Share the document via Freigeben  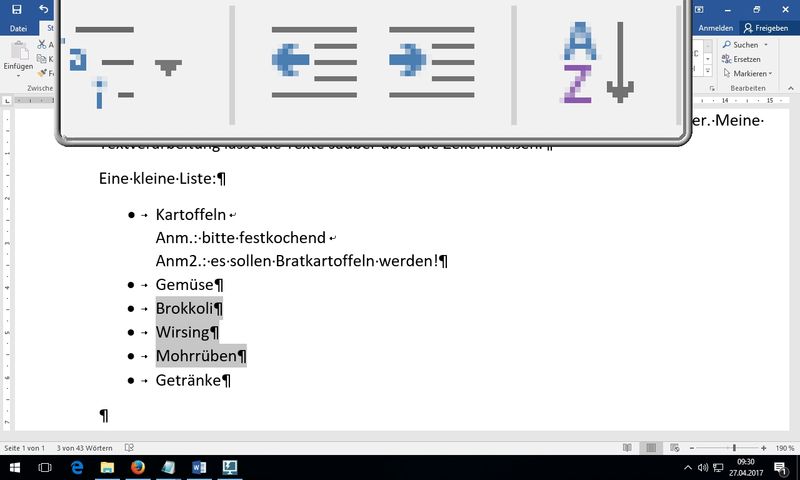click(x=766, y=28)
